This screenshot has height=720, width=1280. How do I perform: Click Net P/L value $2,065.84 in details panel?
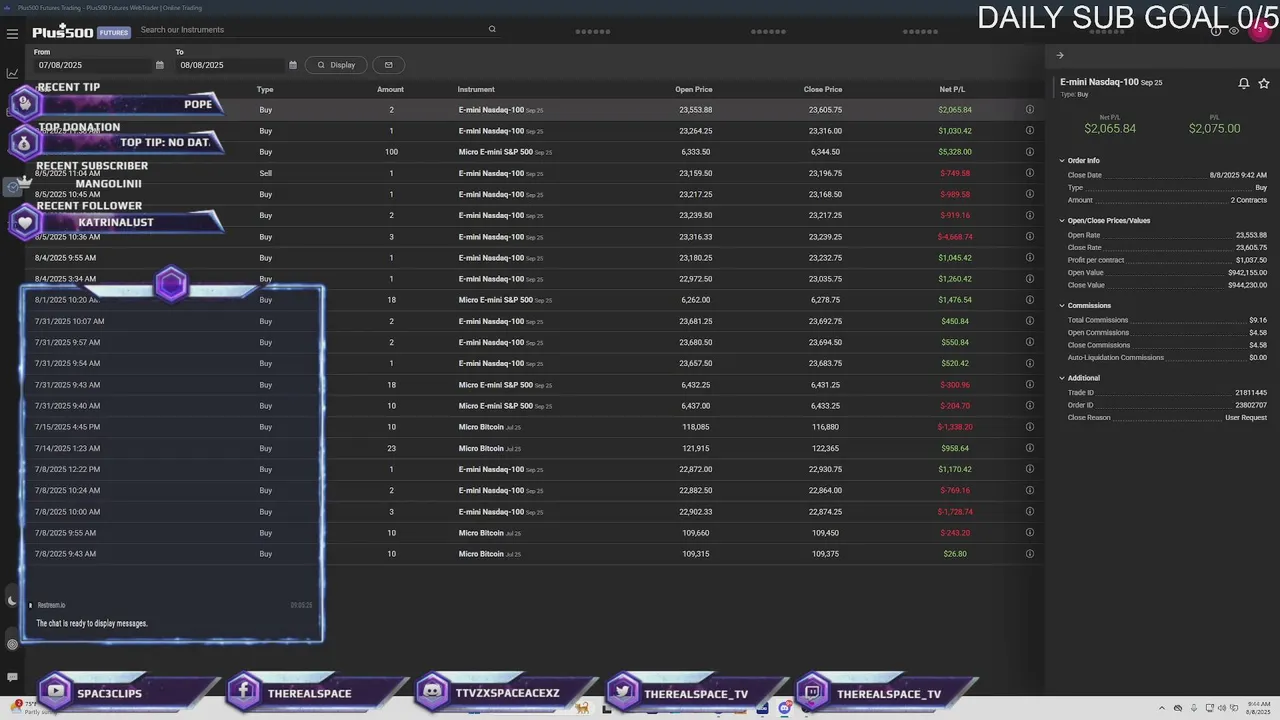[1110, 128]
